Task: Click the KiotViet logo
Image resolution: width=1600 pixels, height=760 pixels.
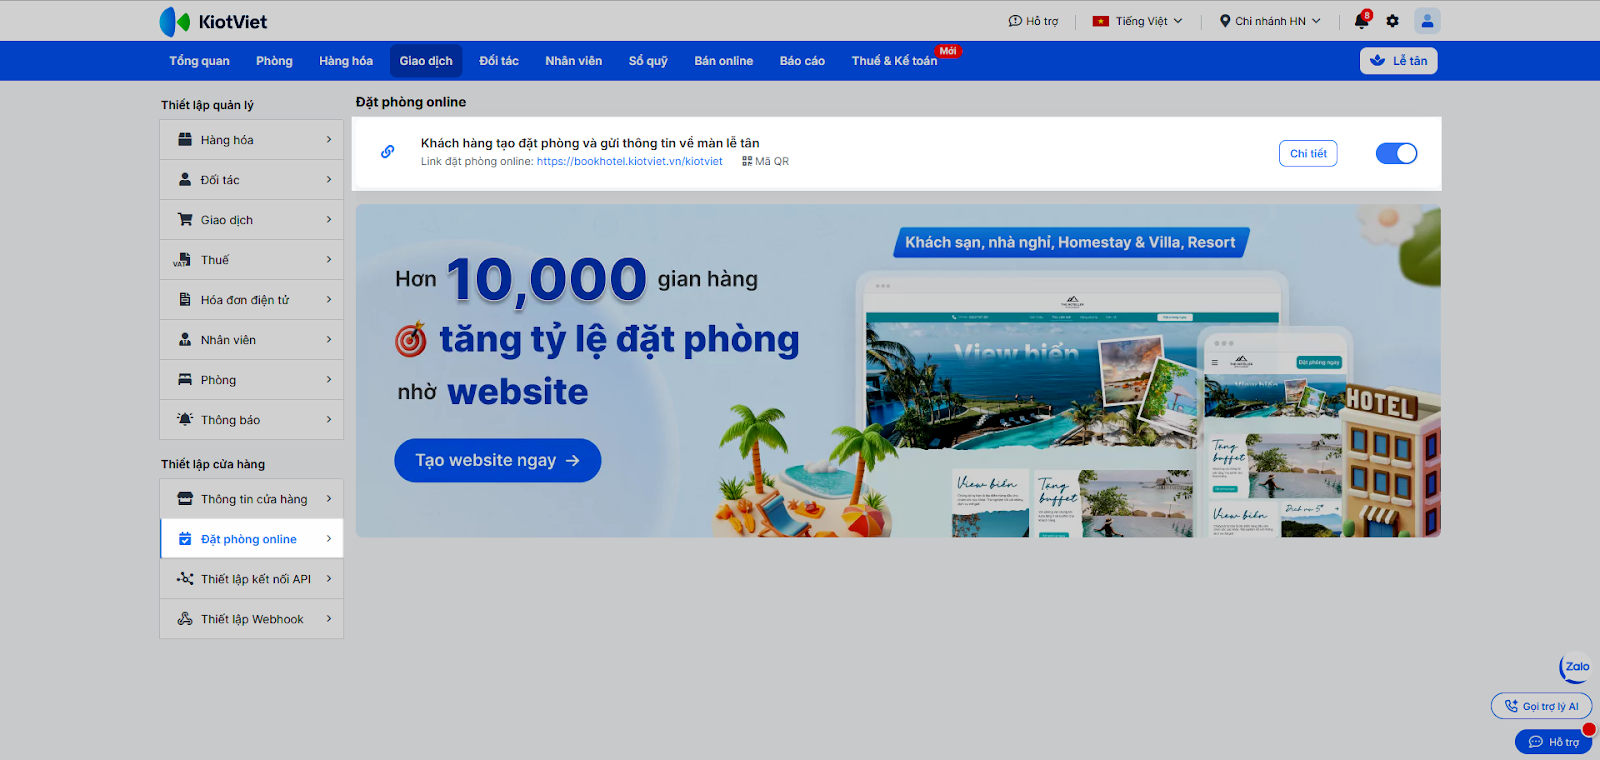Action: point(213,21)
